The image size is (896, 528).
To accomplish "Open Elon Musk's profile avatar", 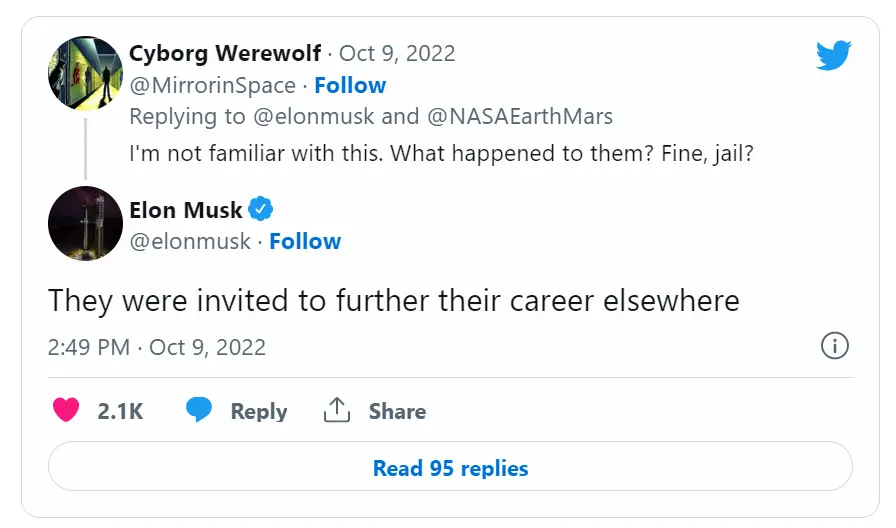I will tap(85, 223).
